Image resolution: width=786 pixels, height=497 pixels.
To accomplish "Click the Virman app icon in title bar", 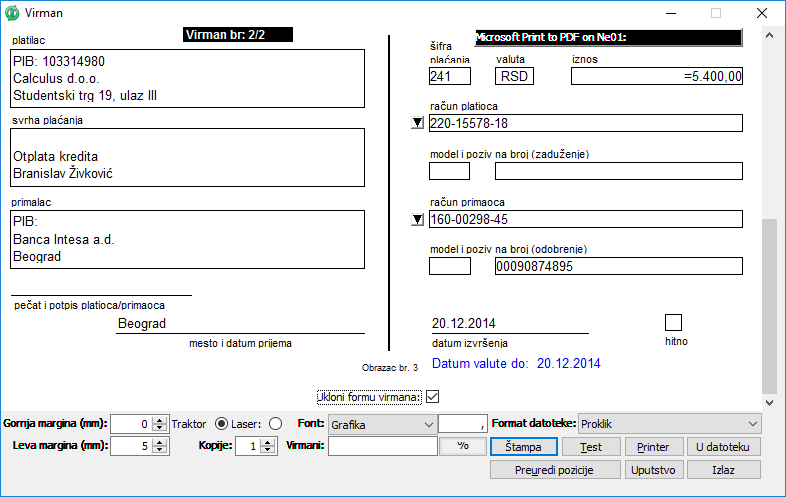I will click(11, 13).
